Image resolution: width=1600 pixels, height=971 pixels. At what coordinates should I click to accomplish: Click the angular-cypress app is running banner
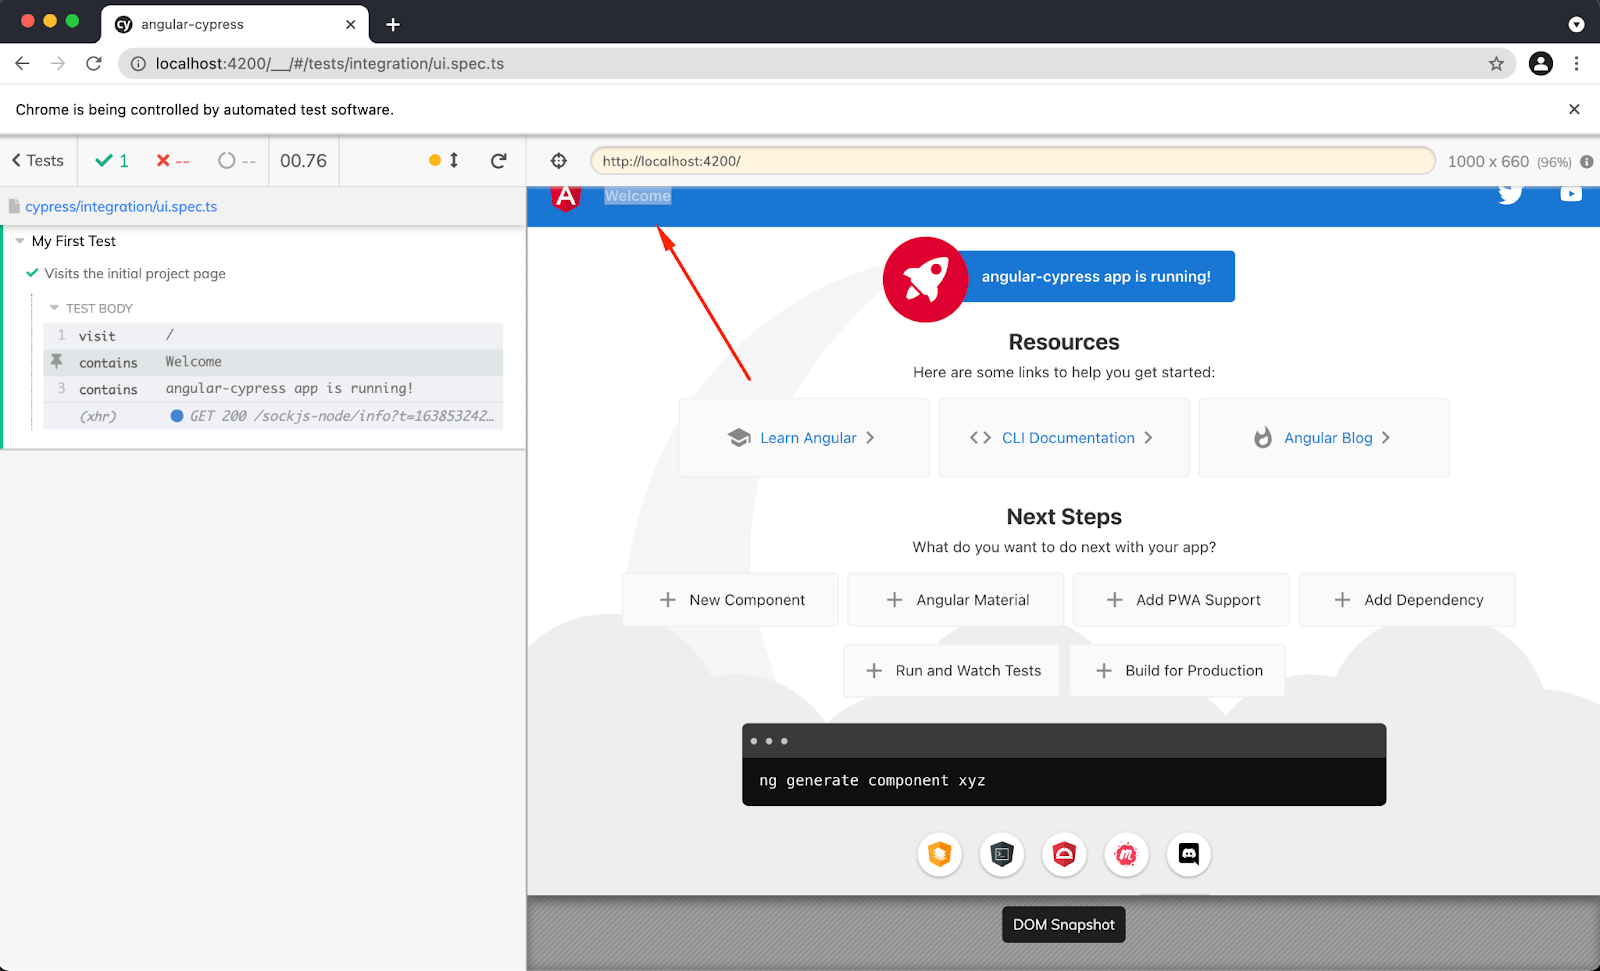1096,276
